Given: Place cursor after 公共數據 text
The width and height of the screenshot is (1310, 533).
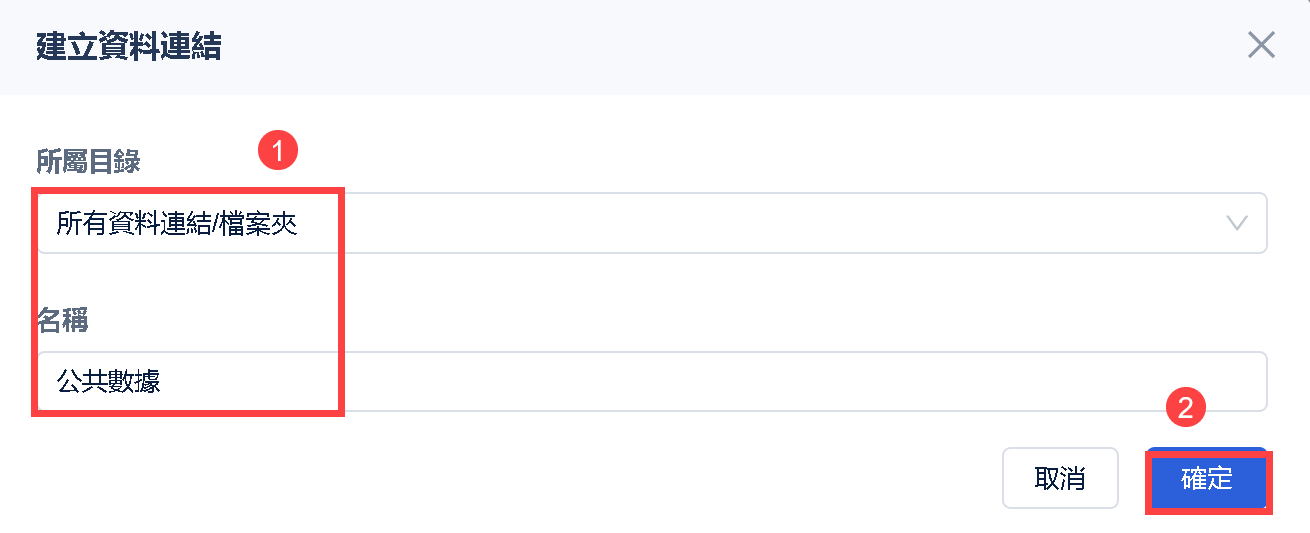Looking at the screenshot, I should 163,381.
